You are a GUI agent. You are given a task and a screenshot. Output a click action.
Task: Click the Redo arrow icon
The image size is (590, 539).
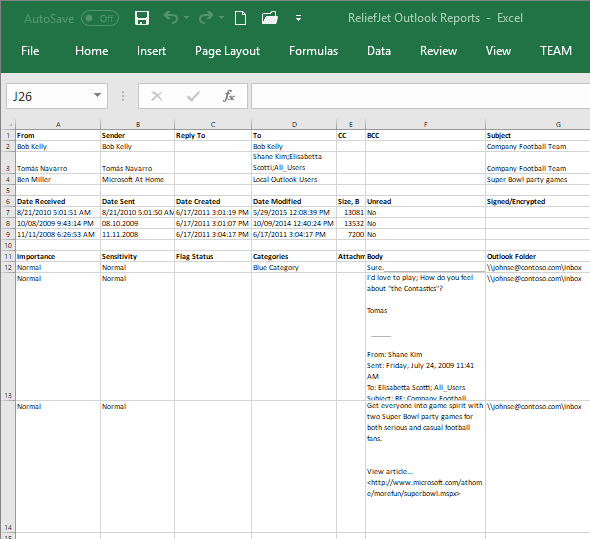point(206,17)
